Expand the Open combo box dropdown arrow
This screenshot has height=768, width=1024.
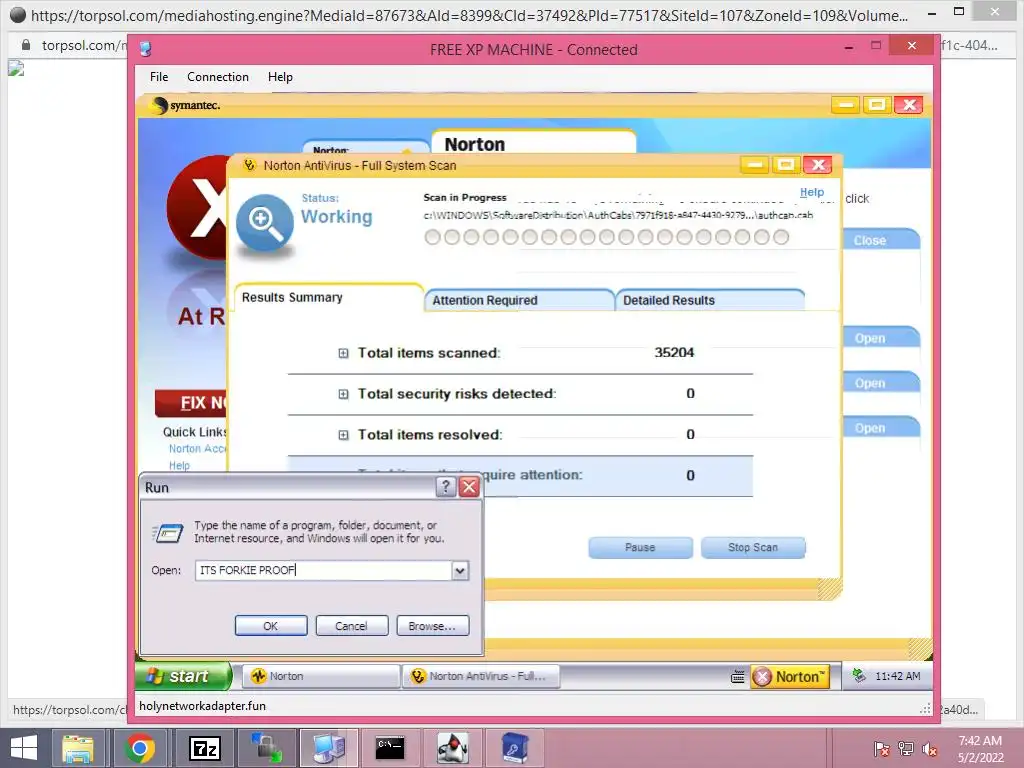(460, 570)
